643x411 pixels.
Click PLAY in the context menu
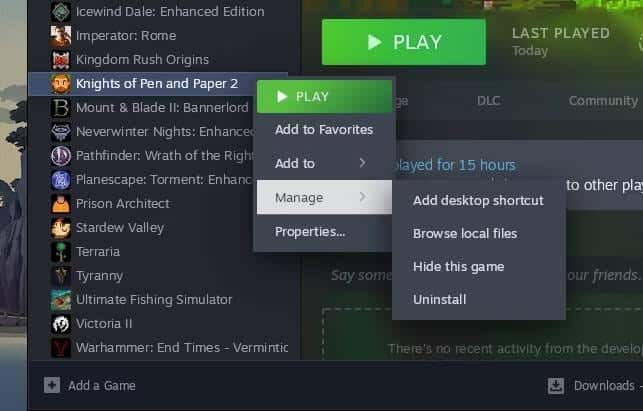[324, 96]
